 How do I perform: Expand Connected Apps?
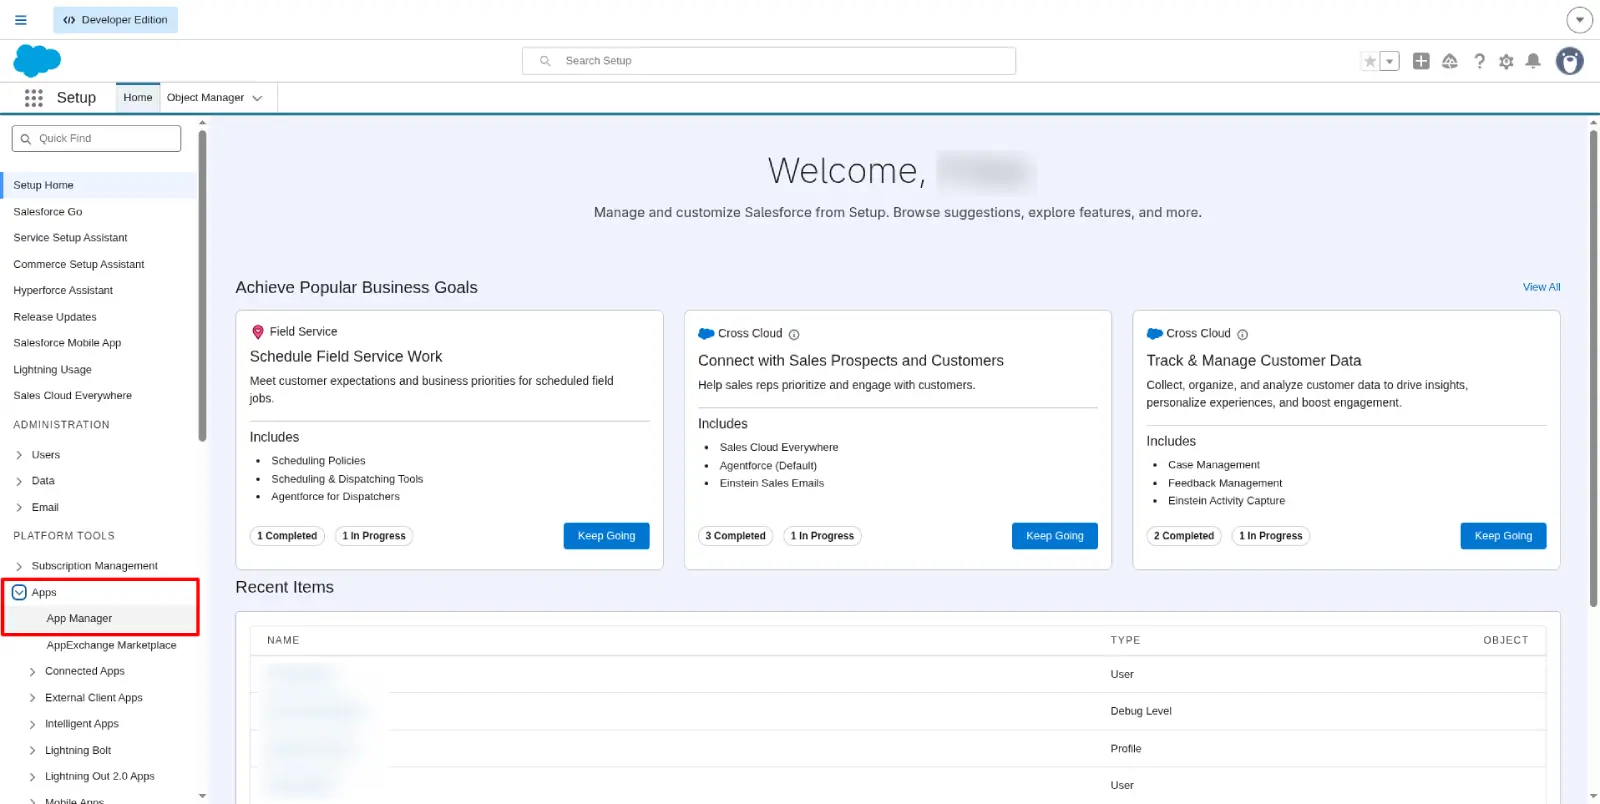[x=32, y=672]
